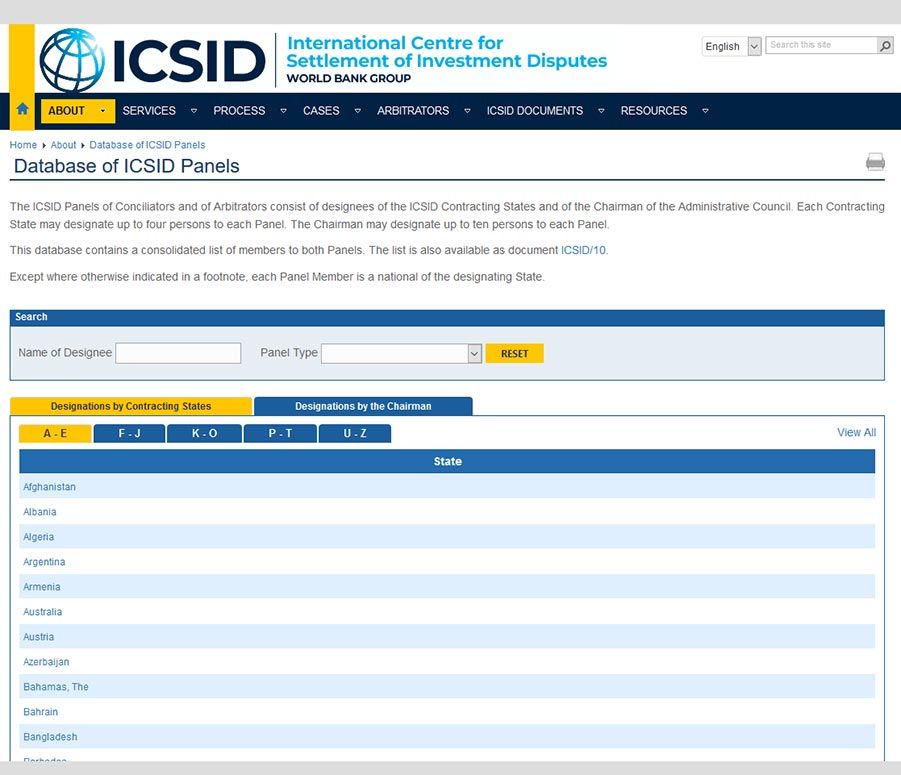Select the F - J letter tab
Image resolution: width=901 pixels, height=775 pixels.
tap(129, 432)
